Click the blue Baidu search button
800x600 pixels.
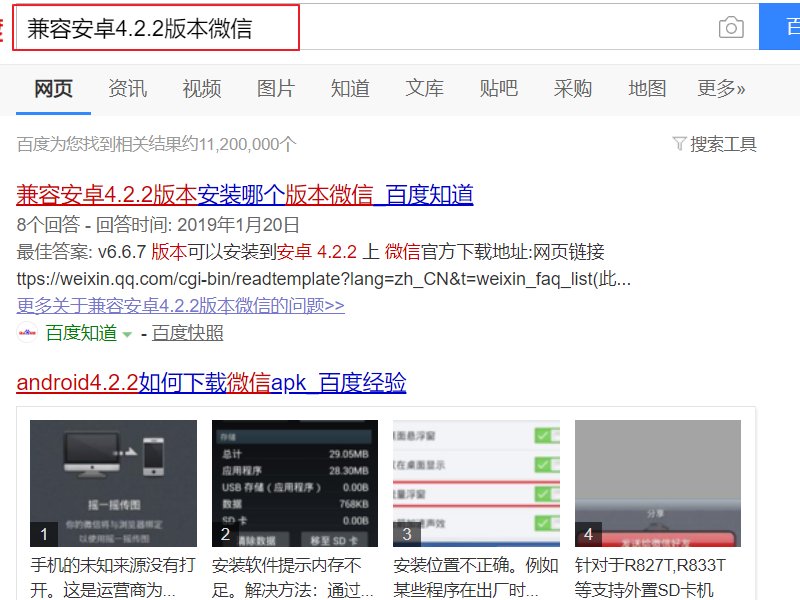click(x=785, y=28)
